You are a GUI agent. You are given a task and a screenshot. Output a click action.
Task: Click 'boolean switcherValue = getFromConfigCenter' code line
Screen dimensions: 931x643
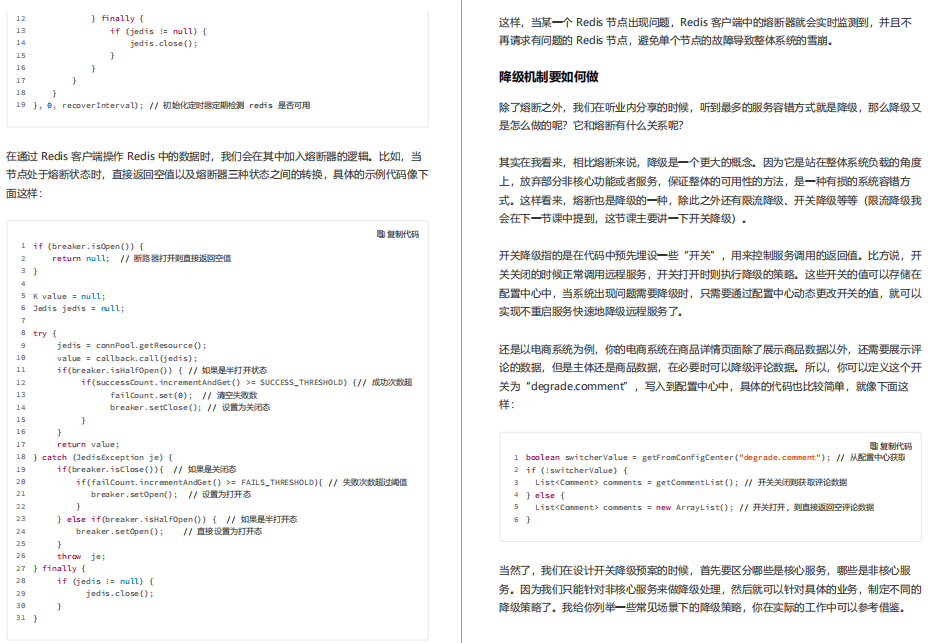tap(715, 457)
